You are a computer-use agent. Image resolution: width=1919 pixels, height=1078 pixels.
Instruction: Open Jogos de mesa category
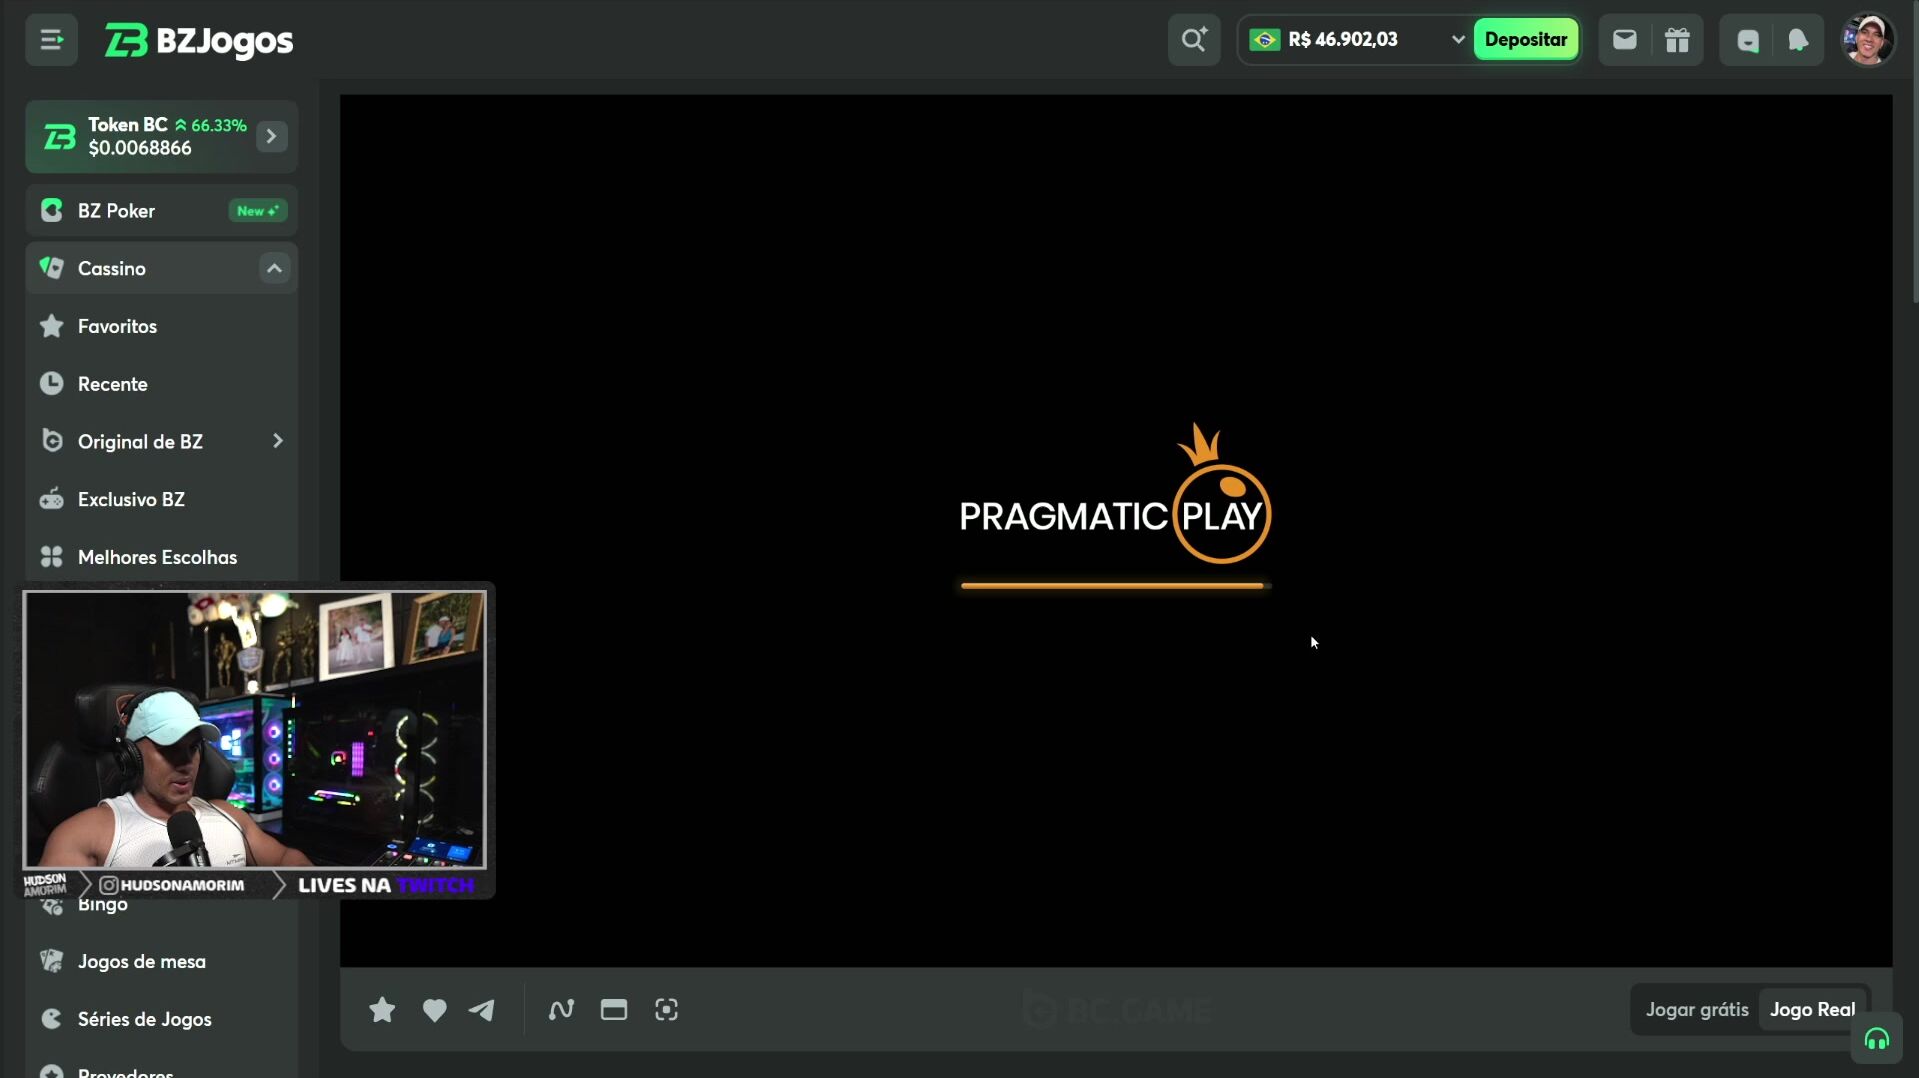coord(161,961)
